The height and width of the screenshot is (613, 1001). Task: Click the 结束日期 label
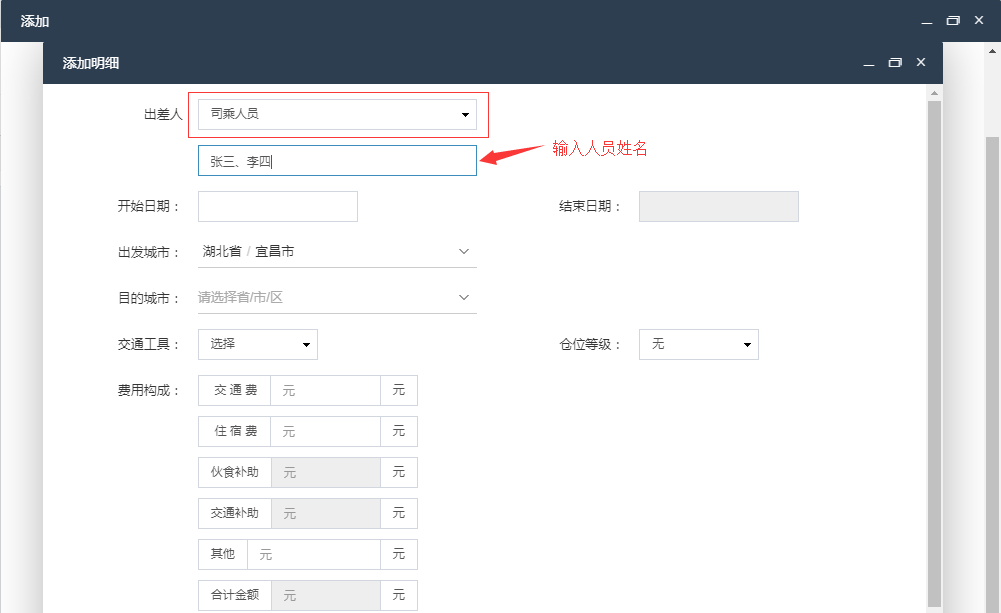(589, 206)
